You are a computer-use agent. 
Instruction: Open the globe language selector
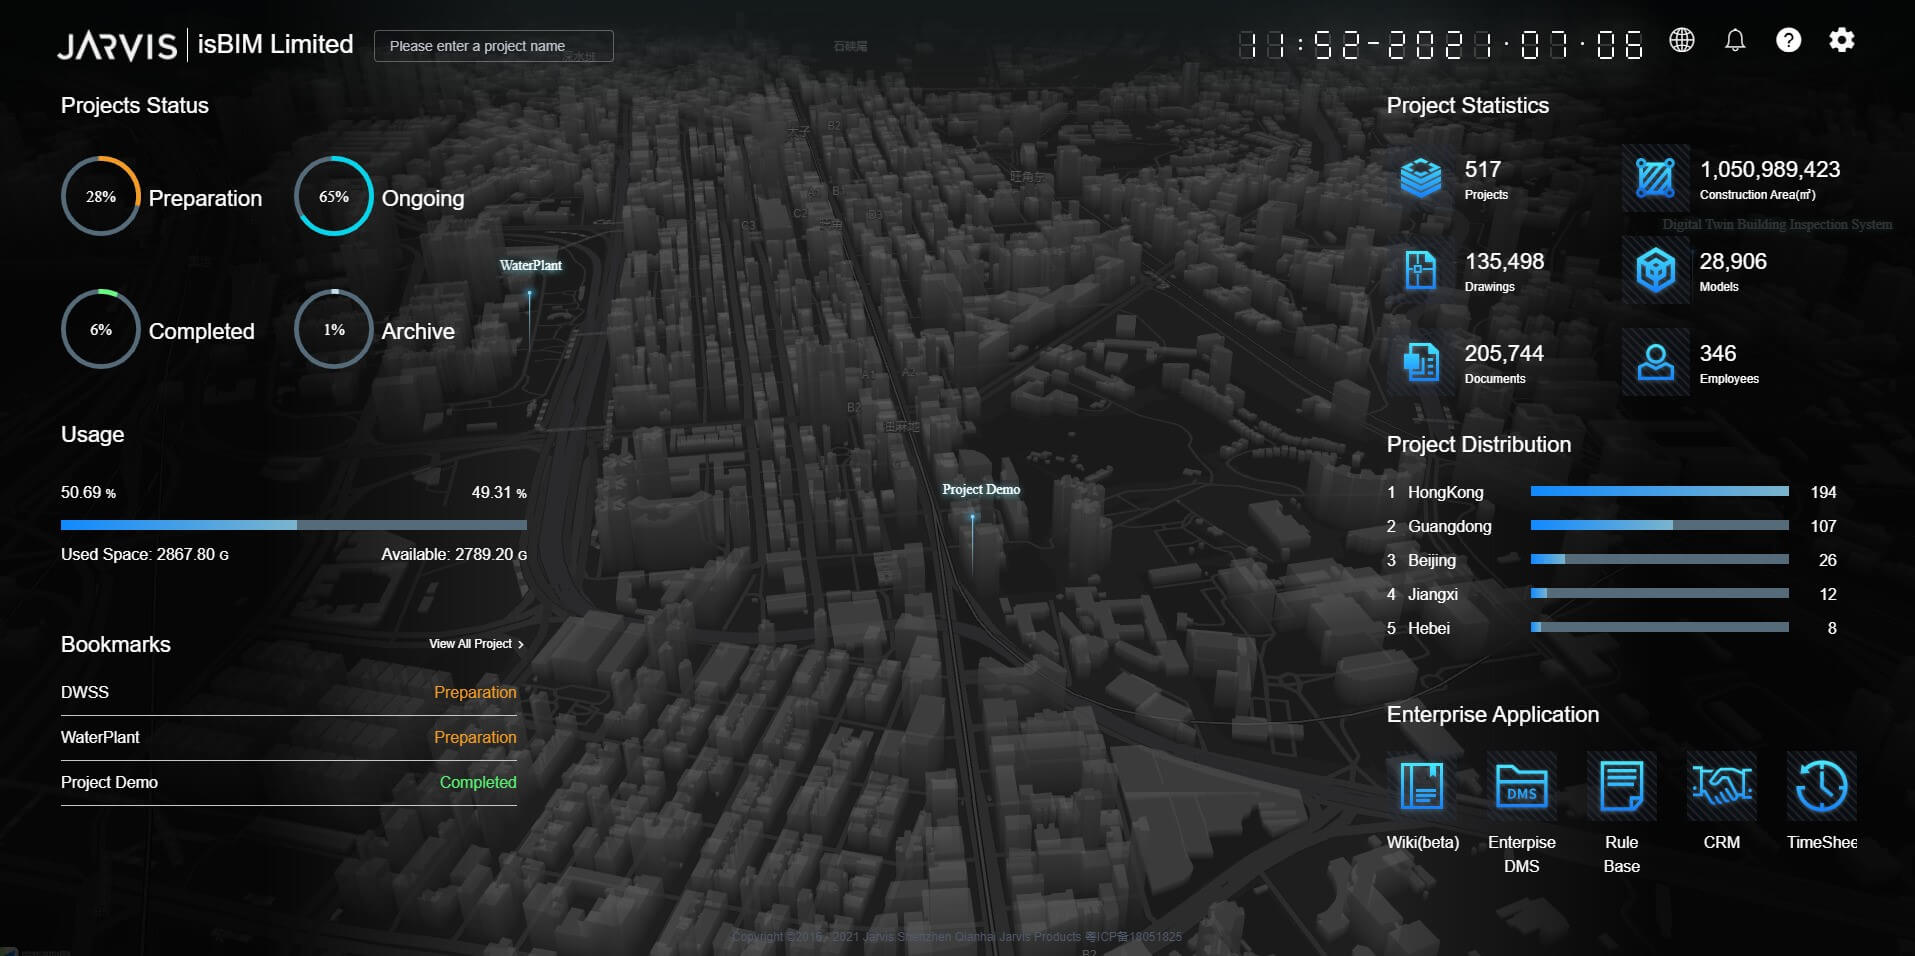[1682, 40]
